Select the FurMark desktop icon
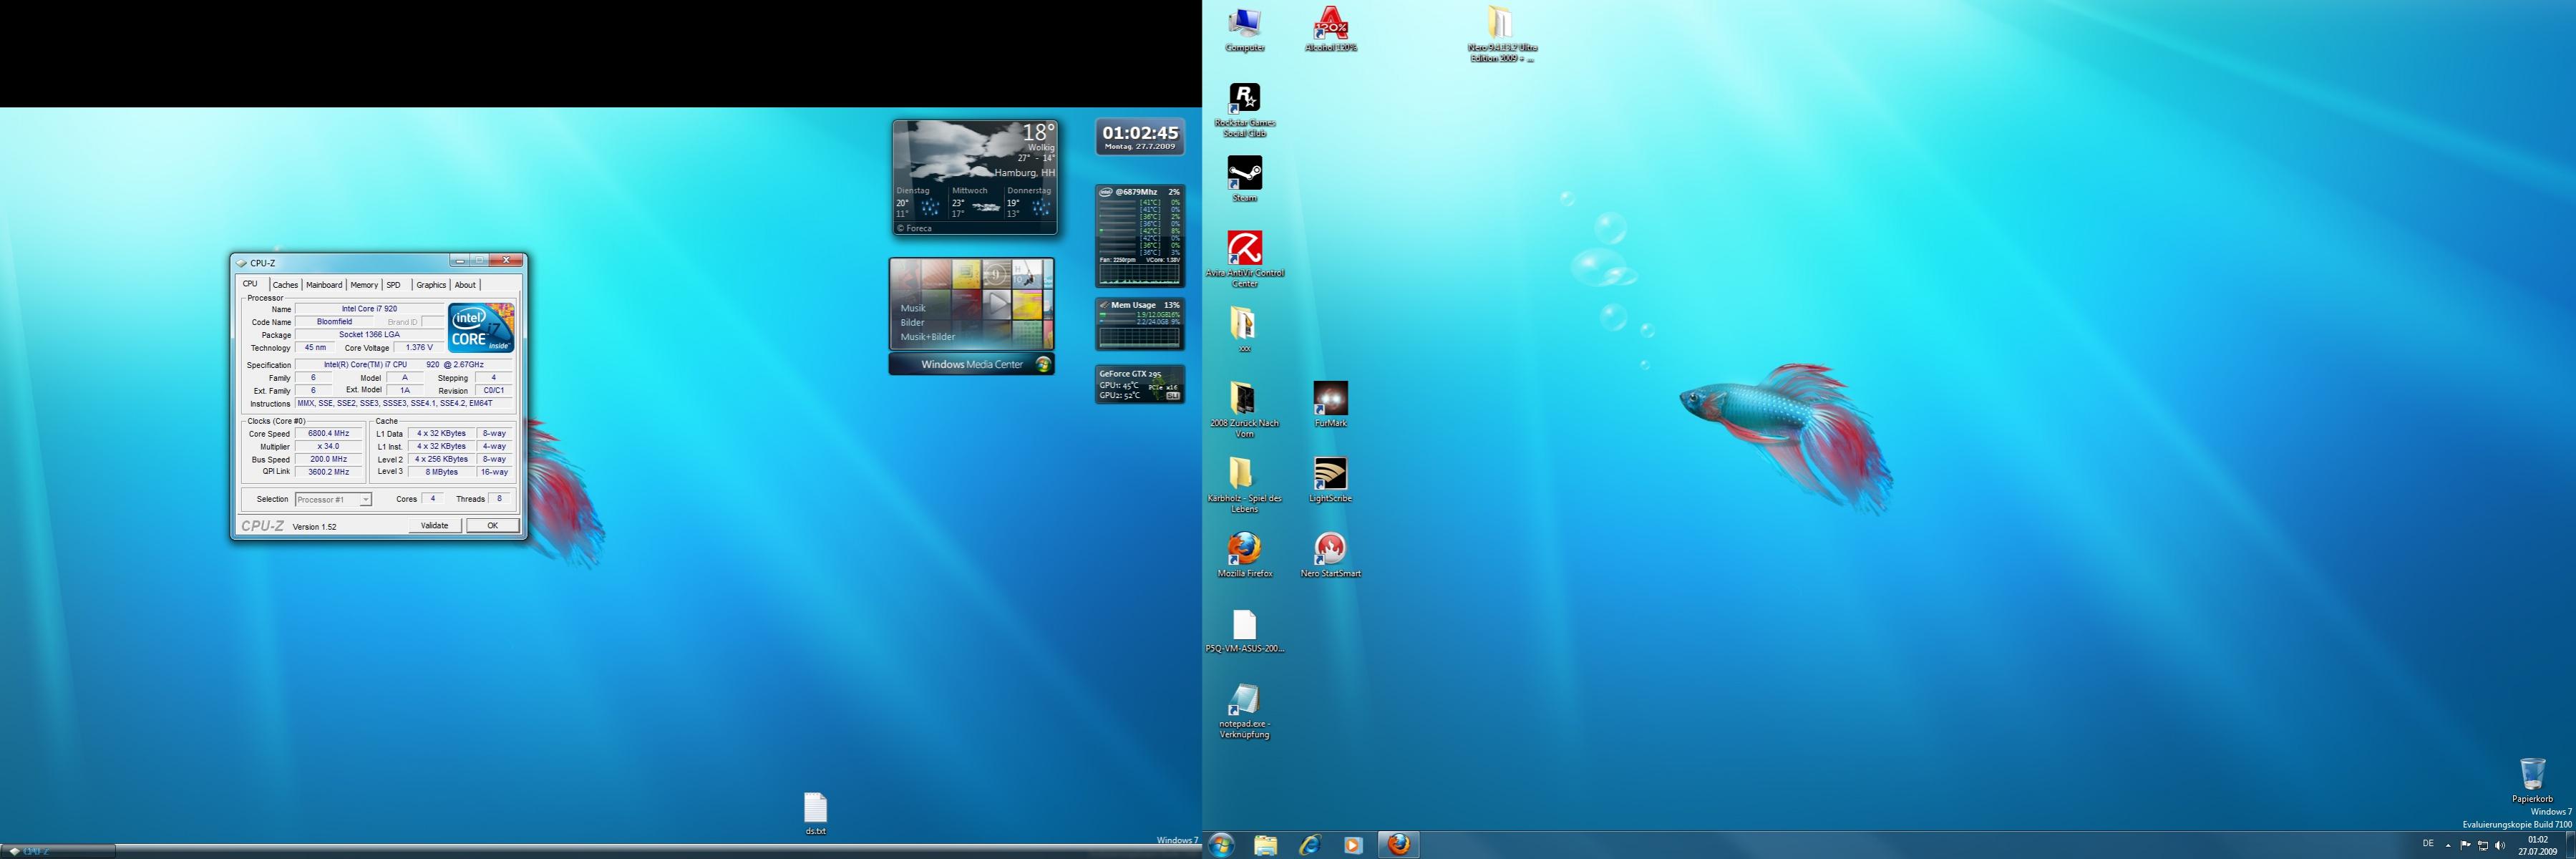Viewport: 2576px width, 859px height. pyautogui.click(x=1330, y=399)
